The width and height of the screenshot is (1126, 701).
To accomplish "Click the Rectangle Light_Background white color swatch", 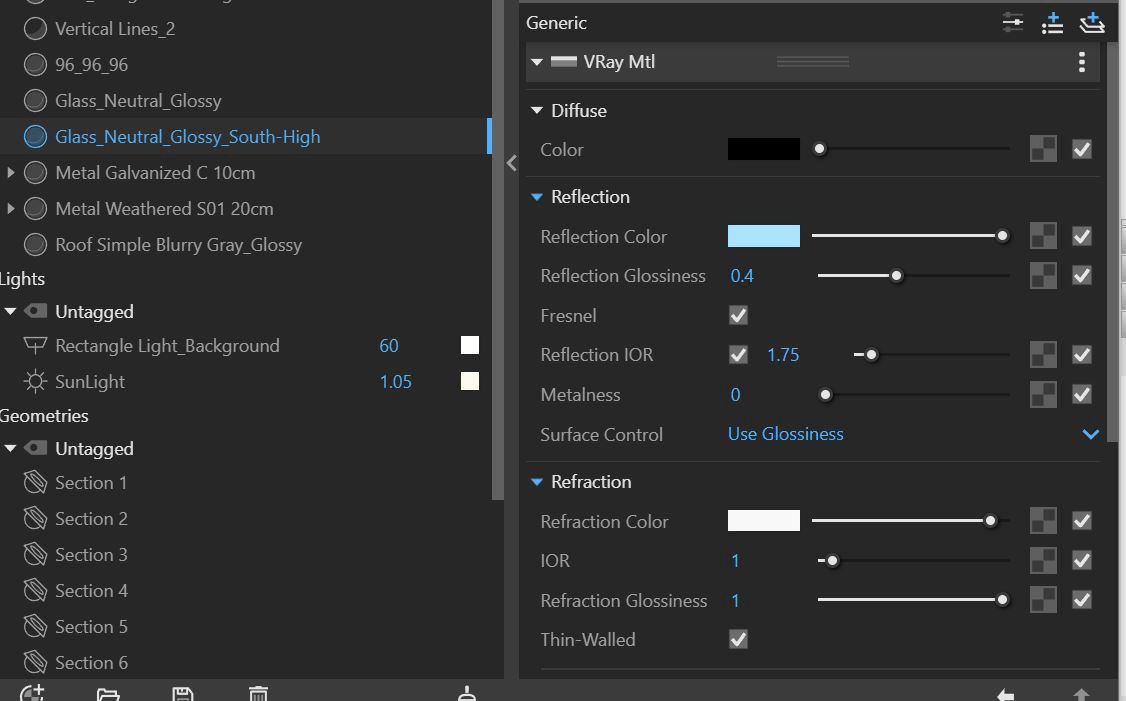I will pyautogui.click(x=470, y=345).
